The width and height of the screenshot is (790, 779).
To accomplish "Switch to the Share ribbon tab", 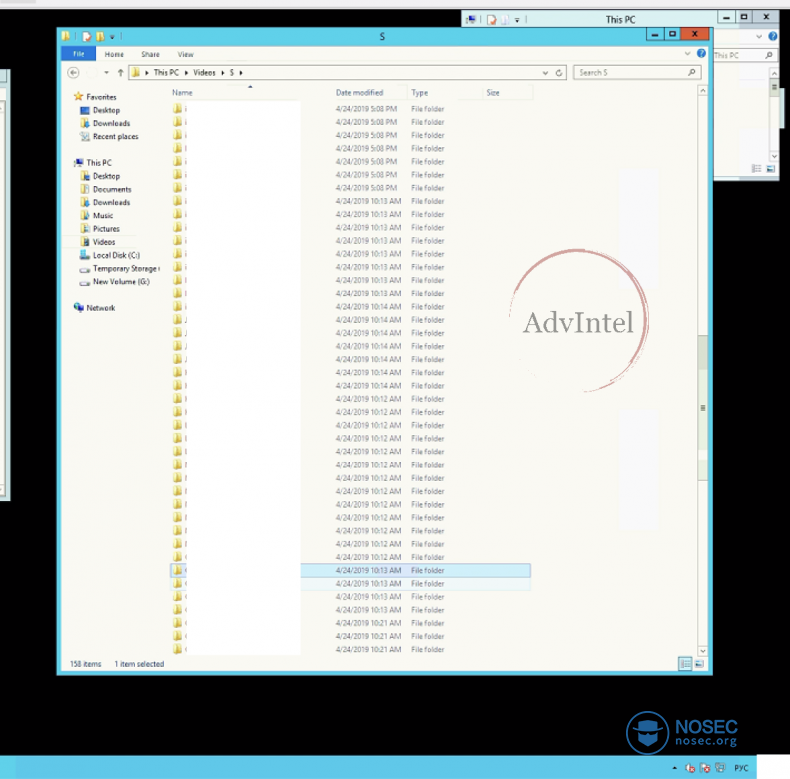I will tap(150, 54).
